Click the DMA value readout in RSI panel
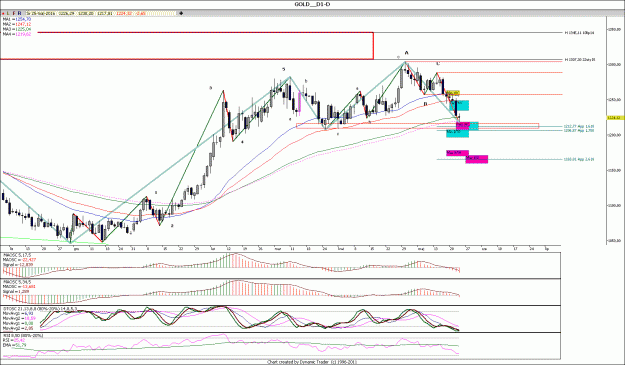Viewport: 625px width, 365px height. click(x=14, y=345)
